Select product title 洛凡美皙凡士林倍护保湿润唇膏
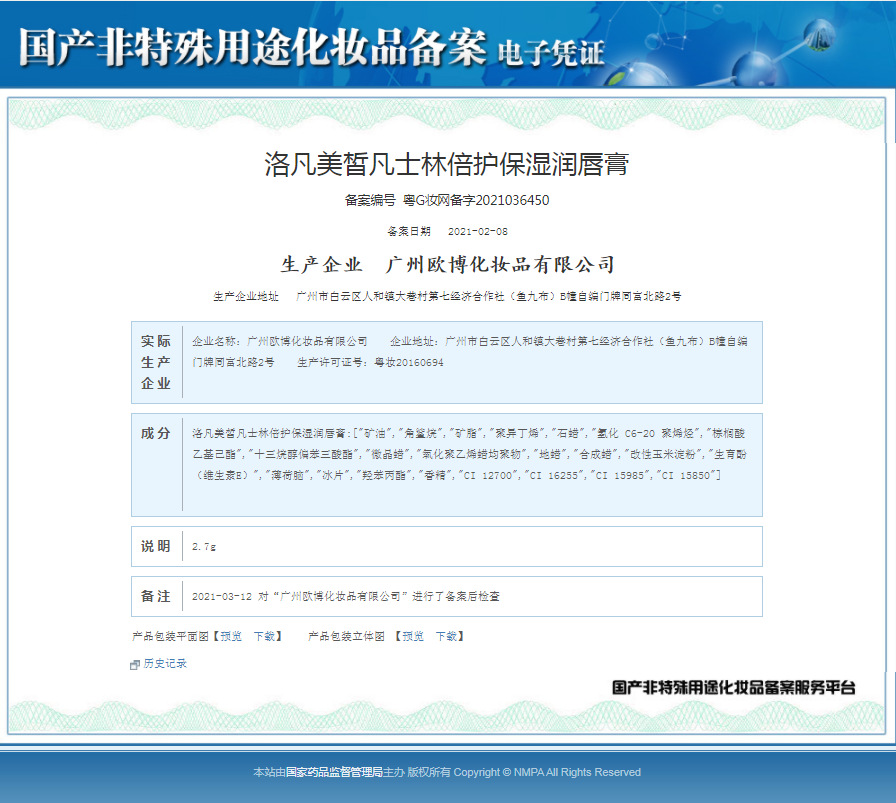Viewport: 896px width, 803px height. tap(446, 164)
